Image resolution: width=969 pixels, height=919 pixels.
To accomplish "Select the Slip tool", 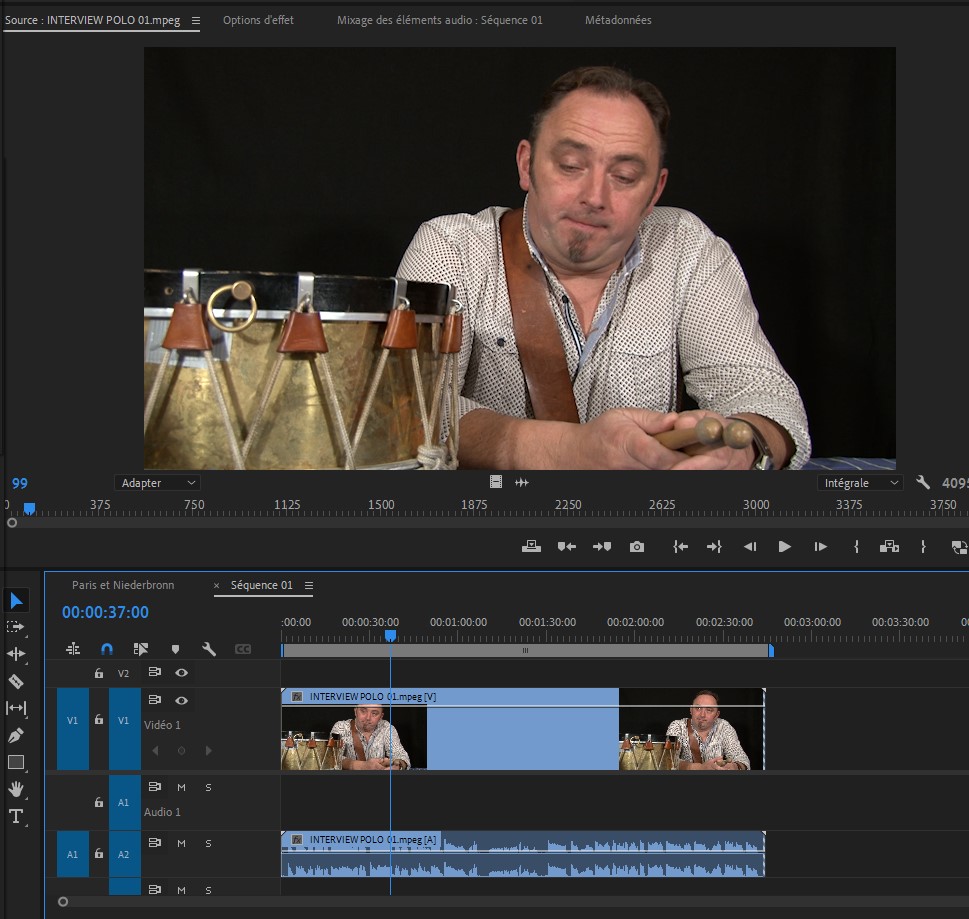I will pos(16,708).
